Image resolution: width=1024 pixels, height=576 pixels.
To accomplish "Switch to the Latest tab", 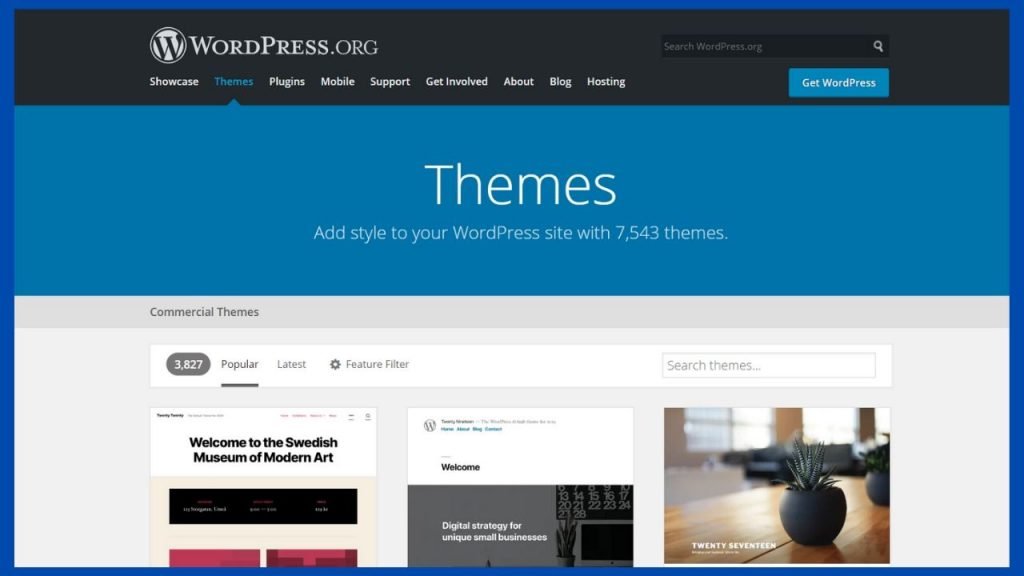I will click(291, 364).
